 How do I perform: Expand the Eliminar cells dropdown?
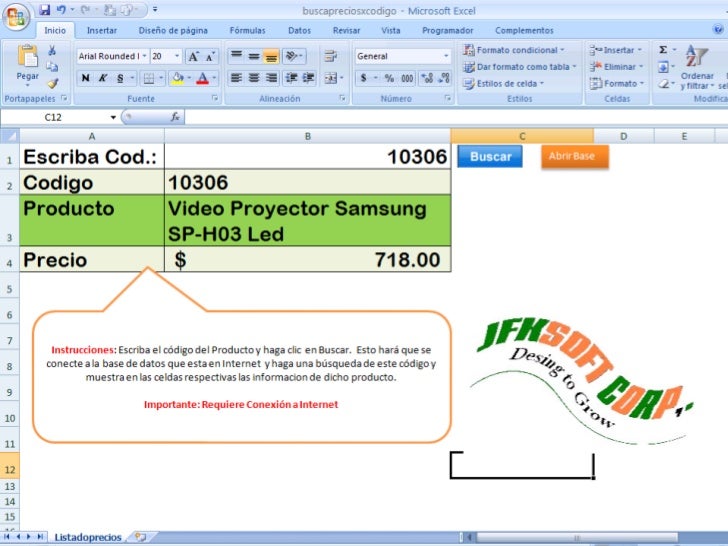click(x=641, y=67)
